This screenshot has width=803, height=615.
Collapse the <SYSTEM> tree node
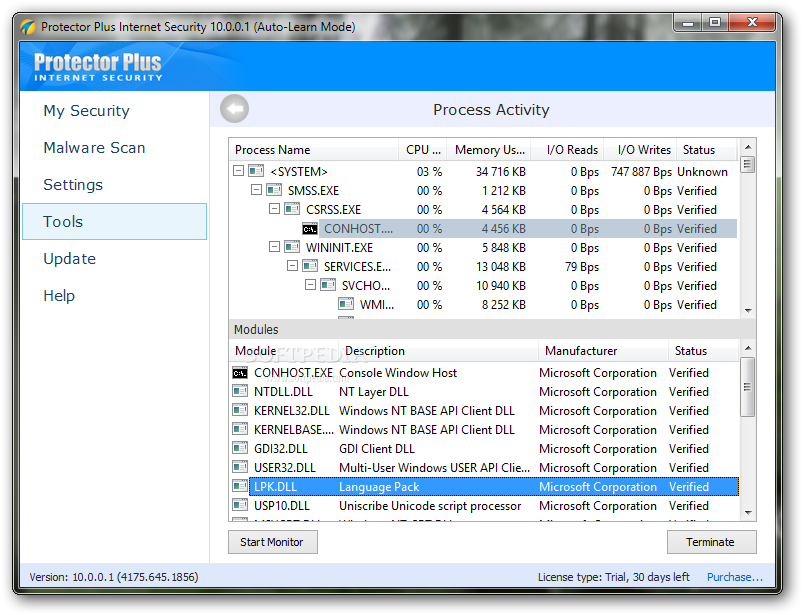coord(238,171)
